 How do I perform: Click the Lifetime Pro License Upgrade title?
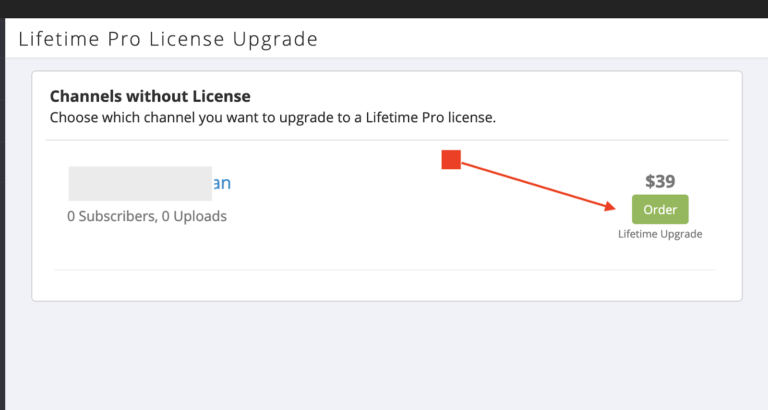click(168, 39)
